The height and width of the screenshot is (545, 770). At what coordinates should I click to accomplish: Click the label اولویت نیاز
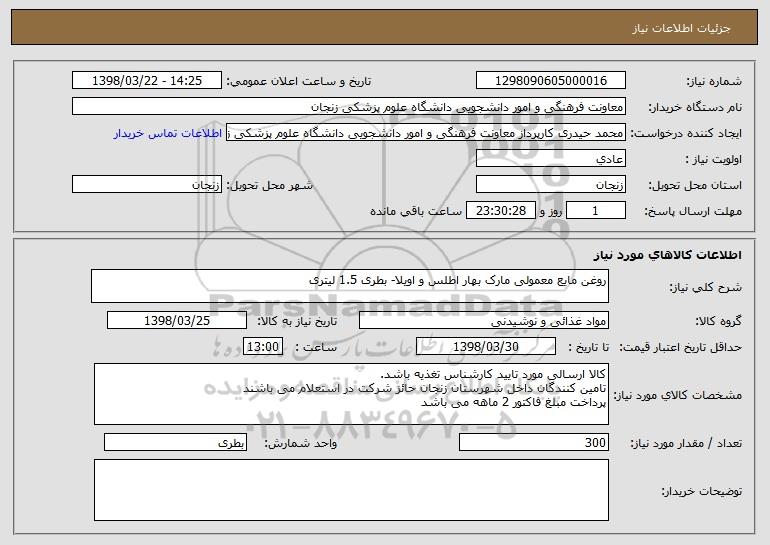[714, 159]
